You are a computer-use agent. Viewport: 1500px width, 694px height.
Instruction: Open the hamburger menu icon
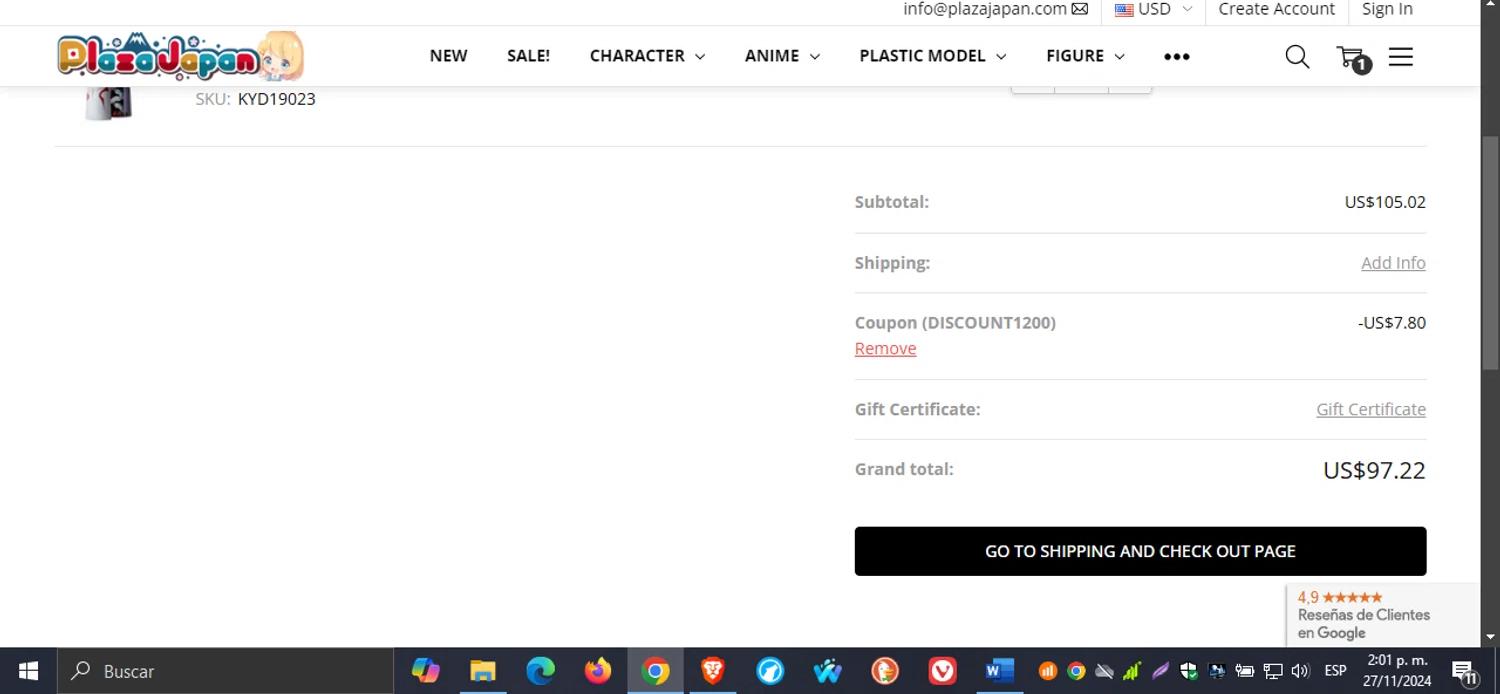tap(1401, 57)
